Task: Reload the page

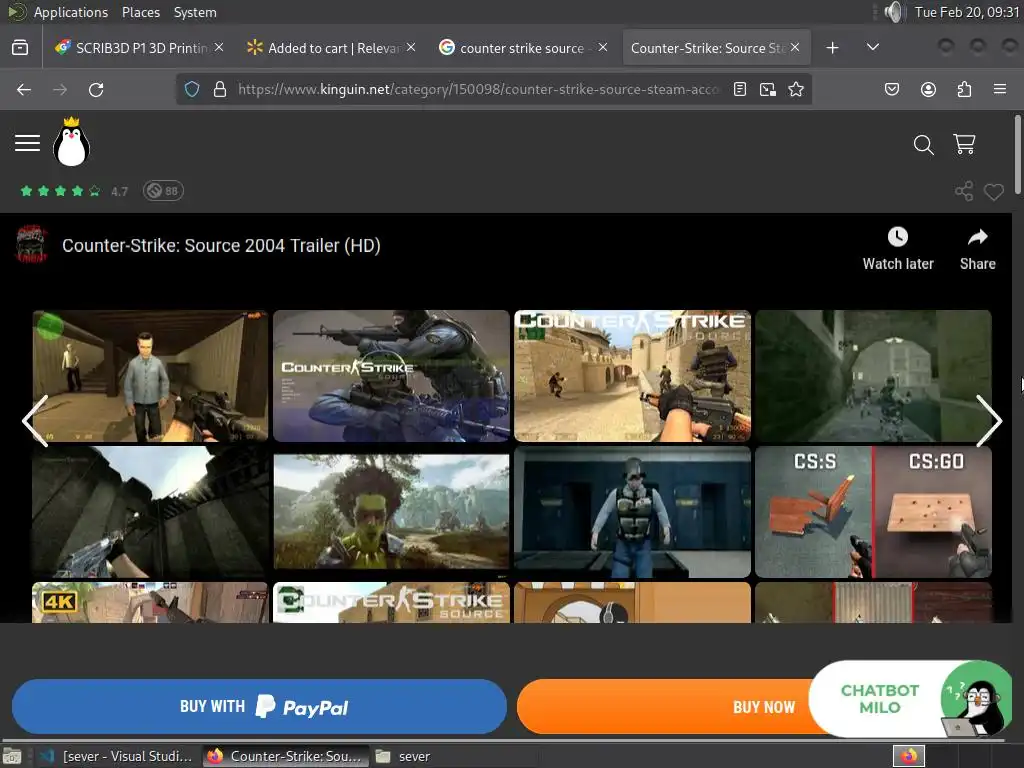Action: click(x=96, y=89)
